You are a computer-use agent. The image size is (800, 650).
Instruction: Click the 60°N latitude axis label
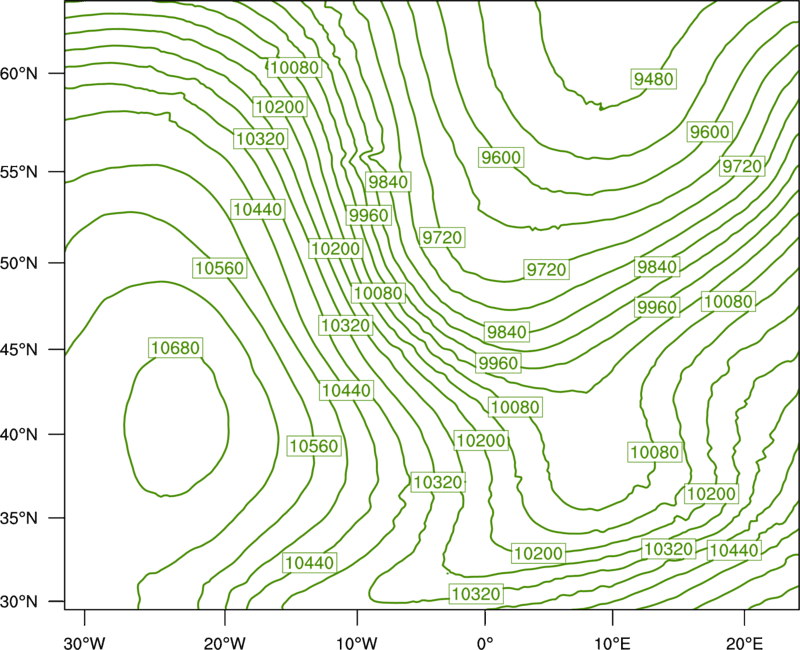19,73
